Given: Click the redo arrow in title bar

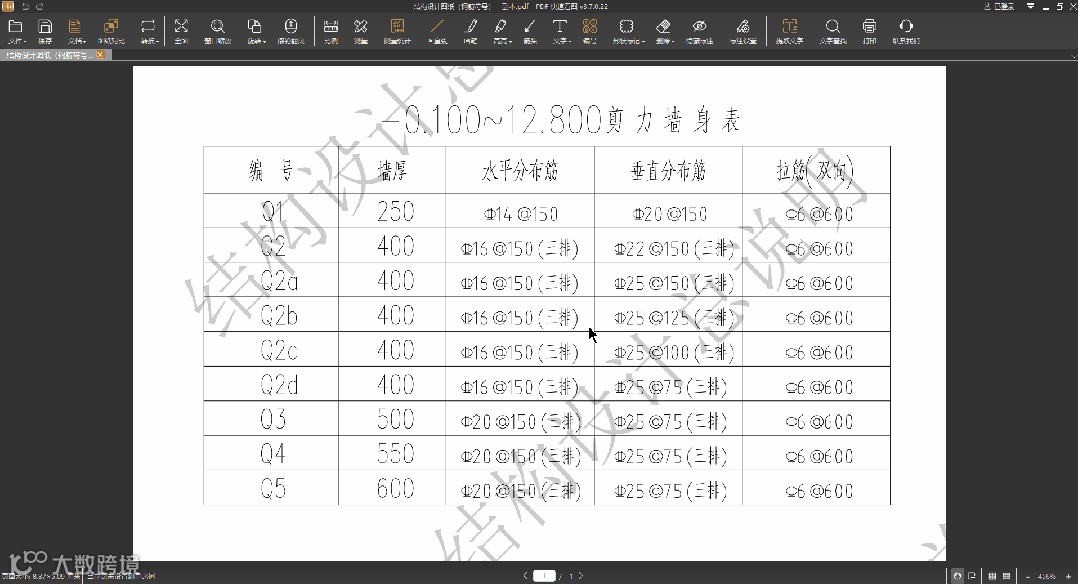Looking at the screenshot, I should pos(39,6).
